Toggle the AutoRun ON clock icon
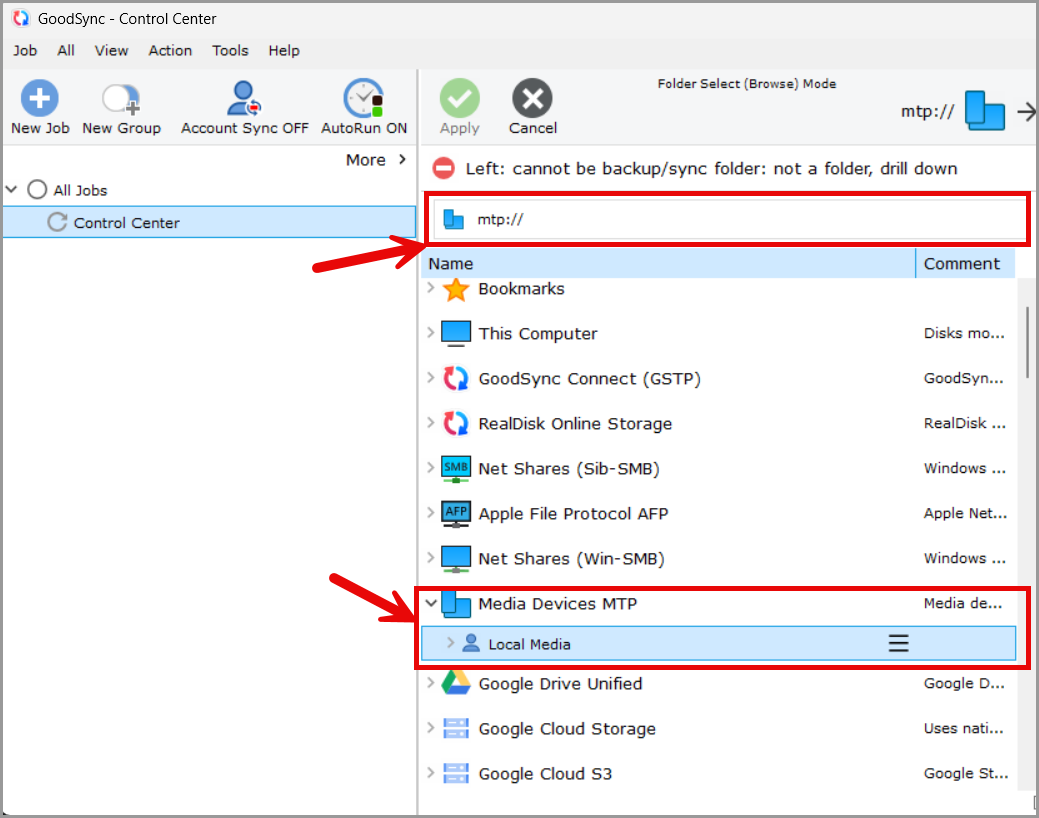Viewport: 1039px width, 818px height. [363, 98]
